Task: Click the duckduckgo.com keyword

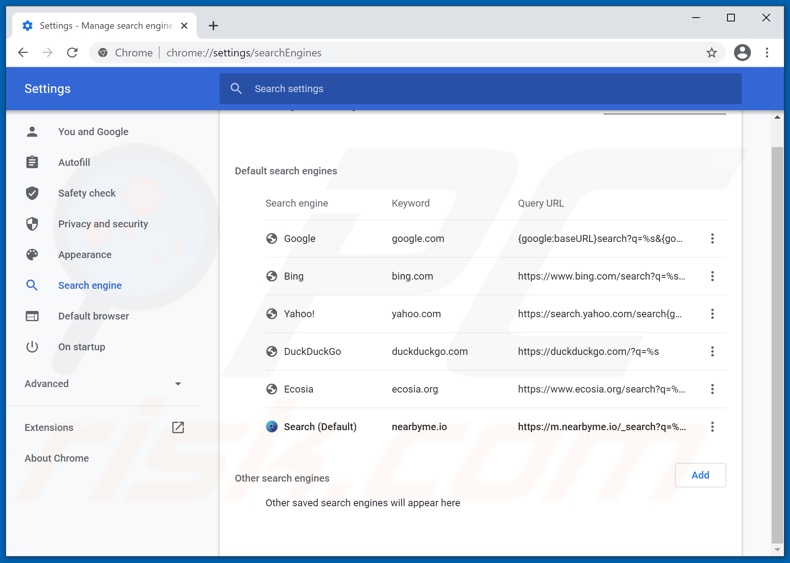Action: pos(430,351)
